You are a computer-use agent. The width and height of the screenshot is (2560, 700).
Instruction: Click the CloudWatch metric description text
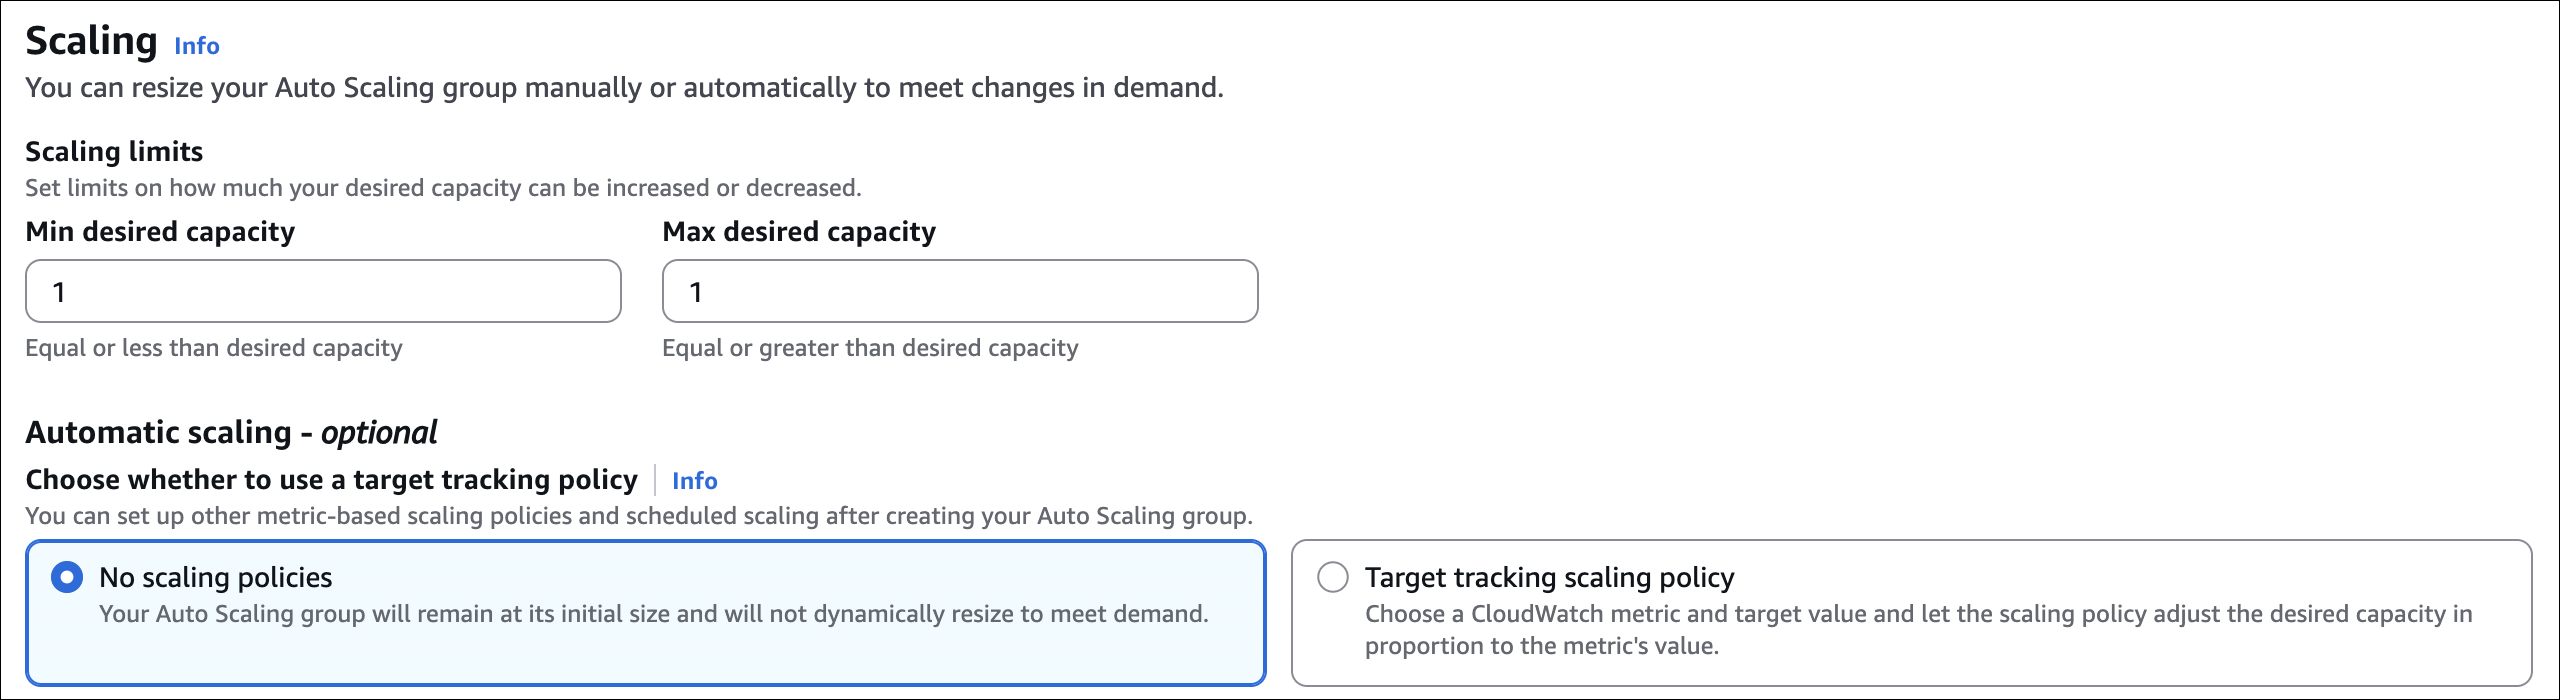pos(1918,614)
